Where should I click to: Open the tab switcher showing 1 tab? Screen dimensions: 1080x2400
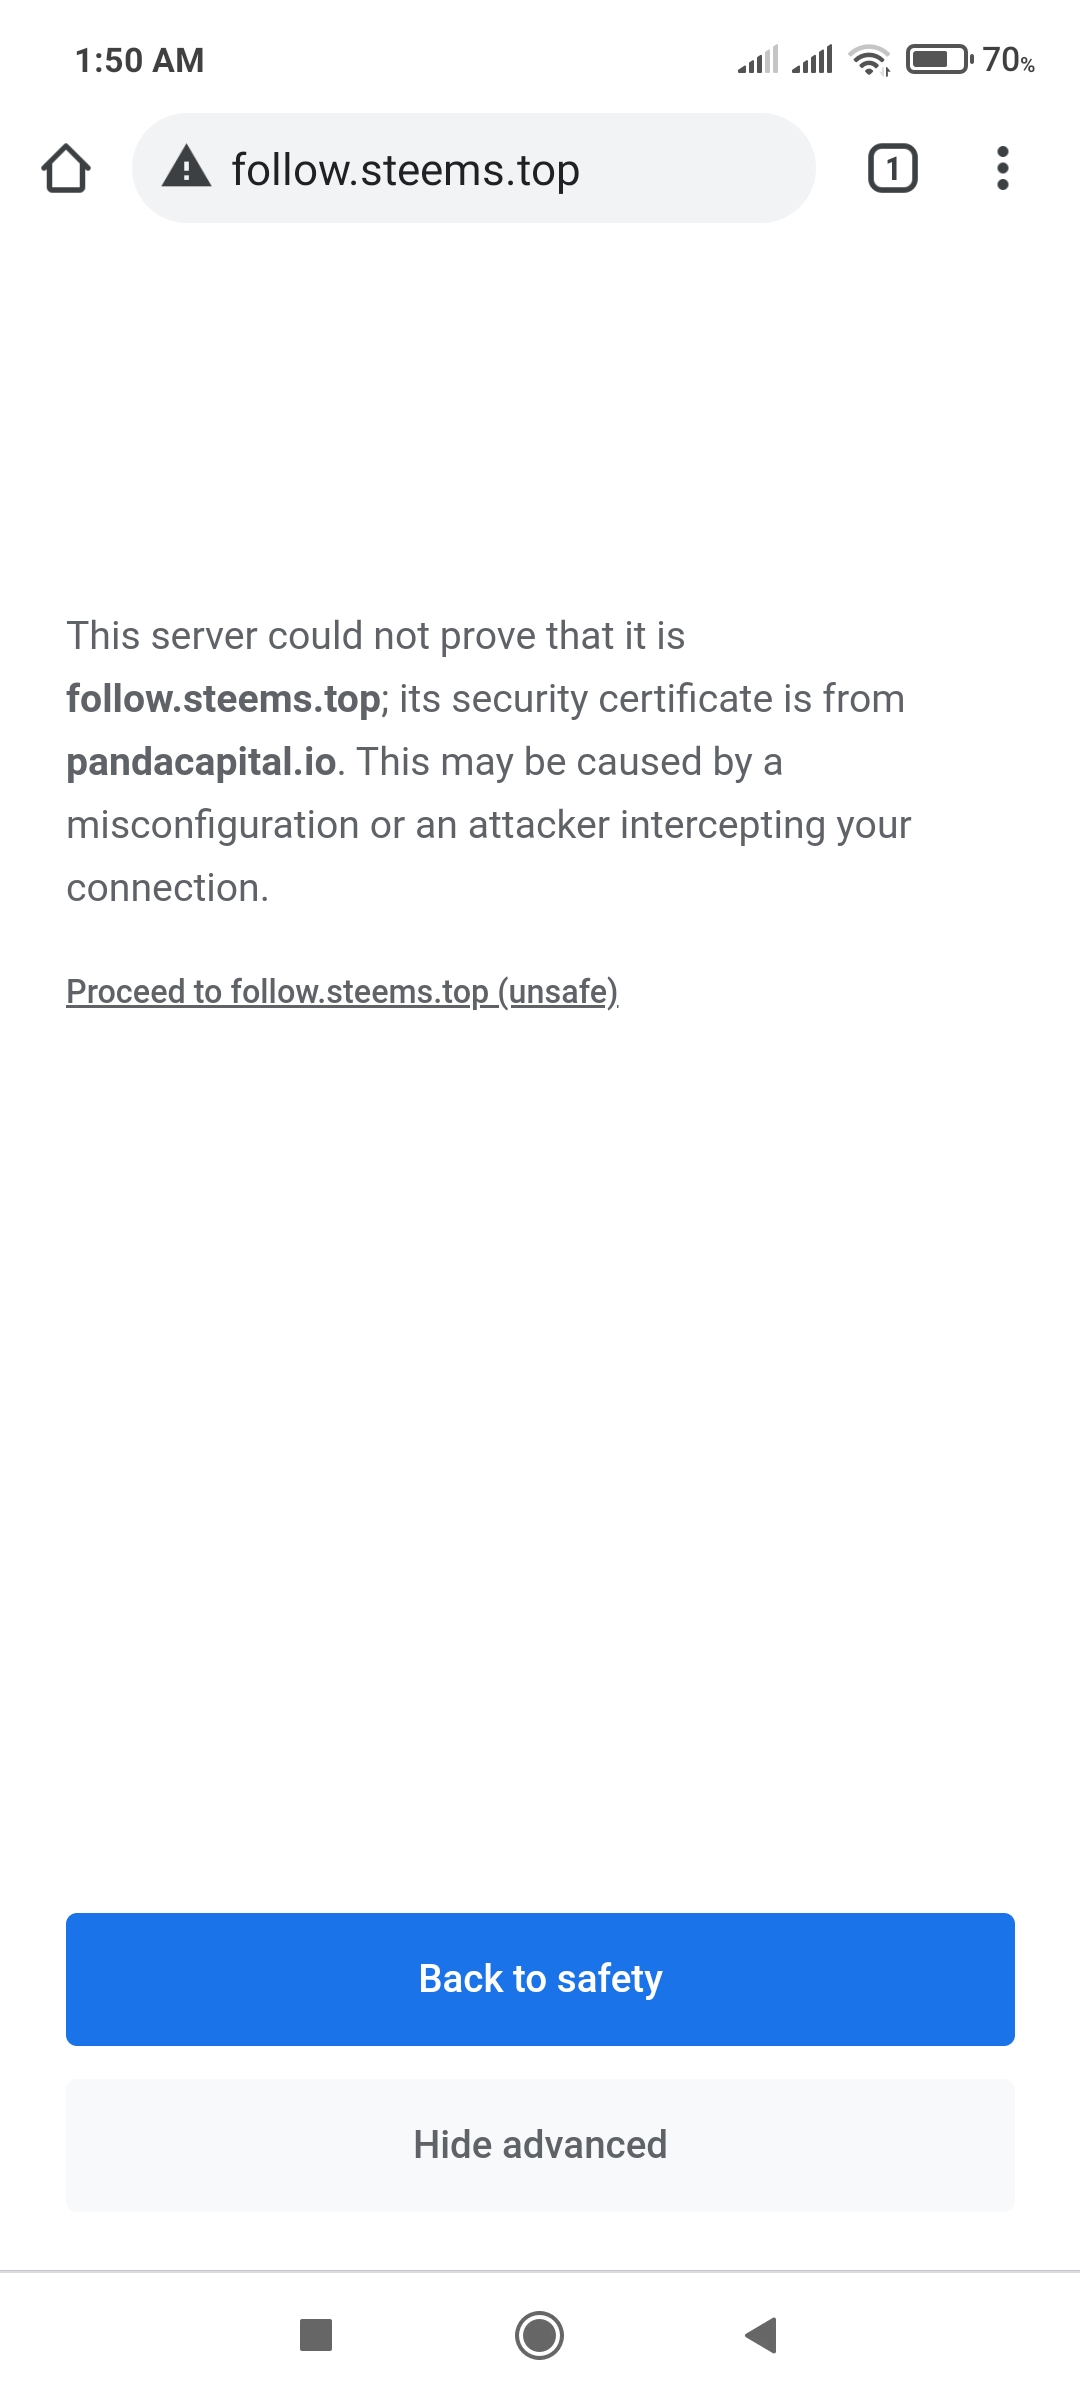coord(892,168)
